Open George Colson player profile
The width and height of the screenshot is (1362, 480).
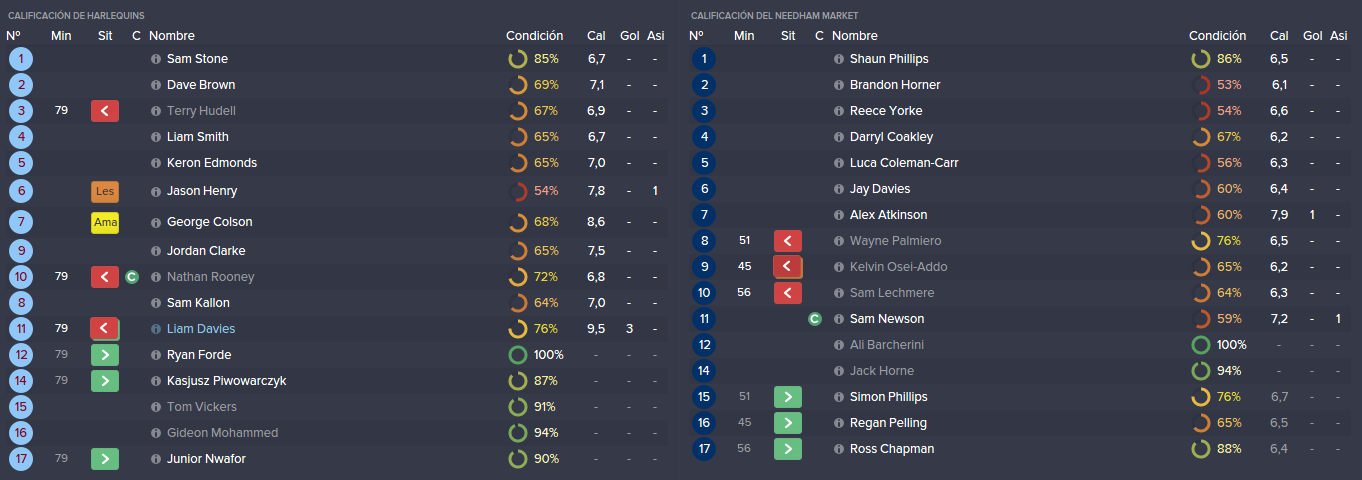coord(210,222)
